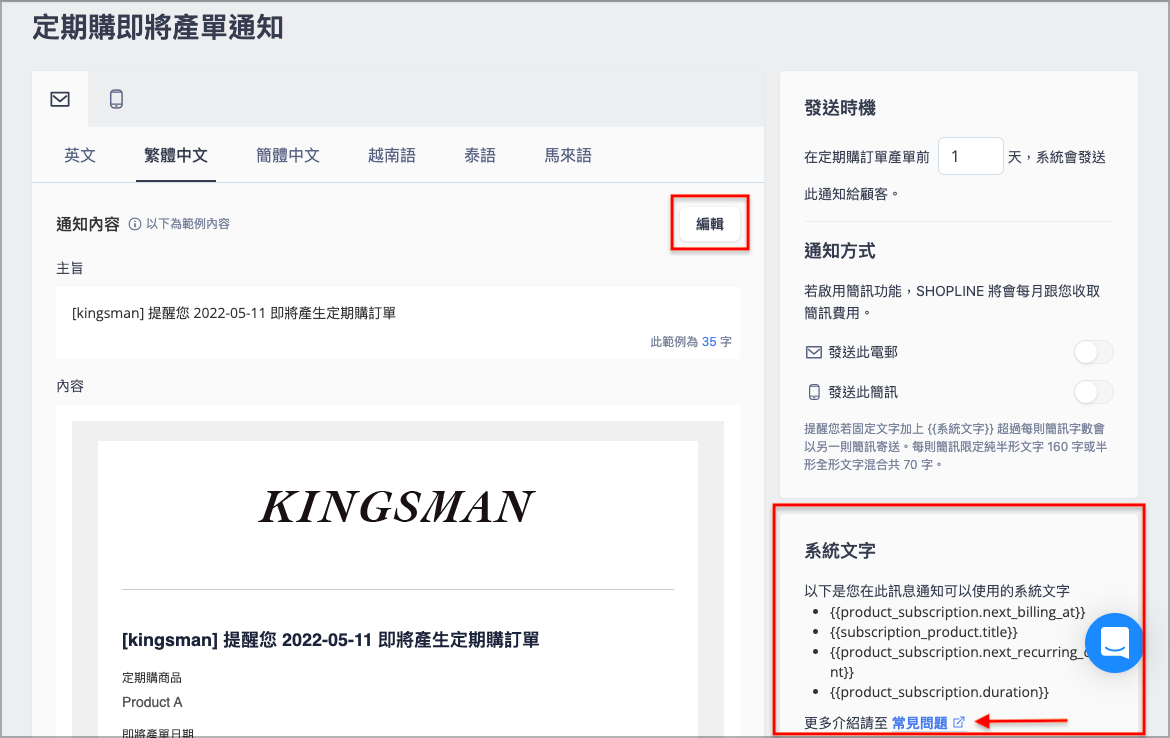
Task: Select the 馬來語 language tab
Action: (x=568, y=155)
